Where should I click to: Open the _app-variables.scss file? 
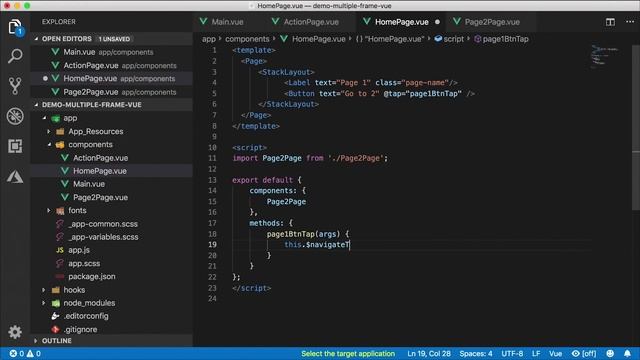click(x=112, y=237)
